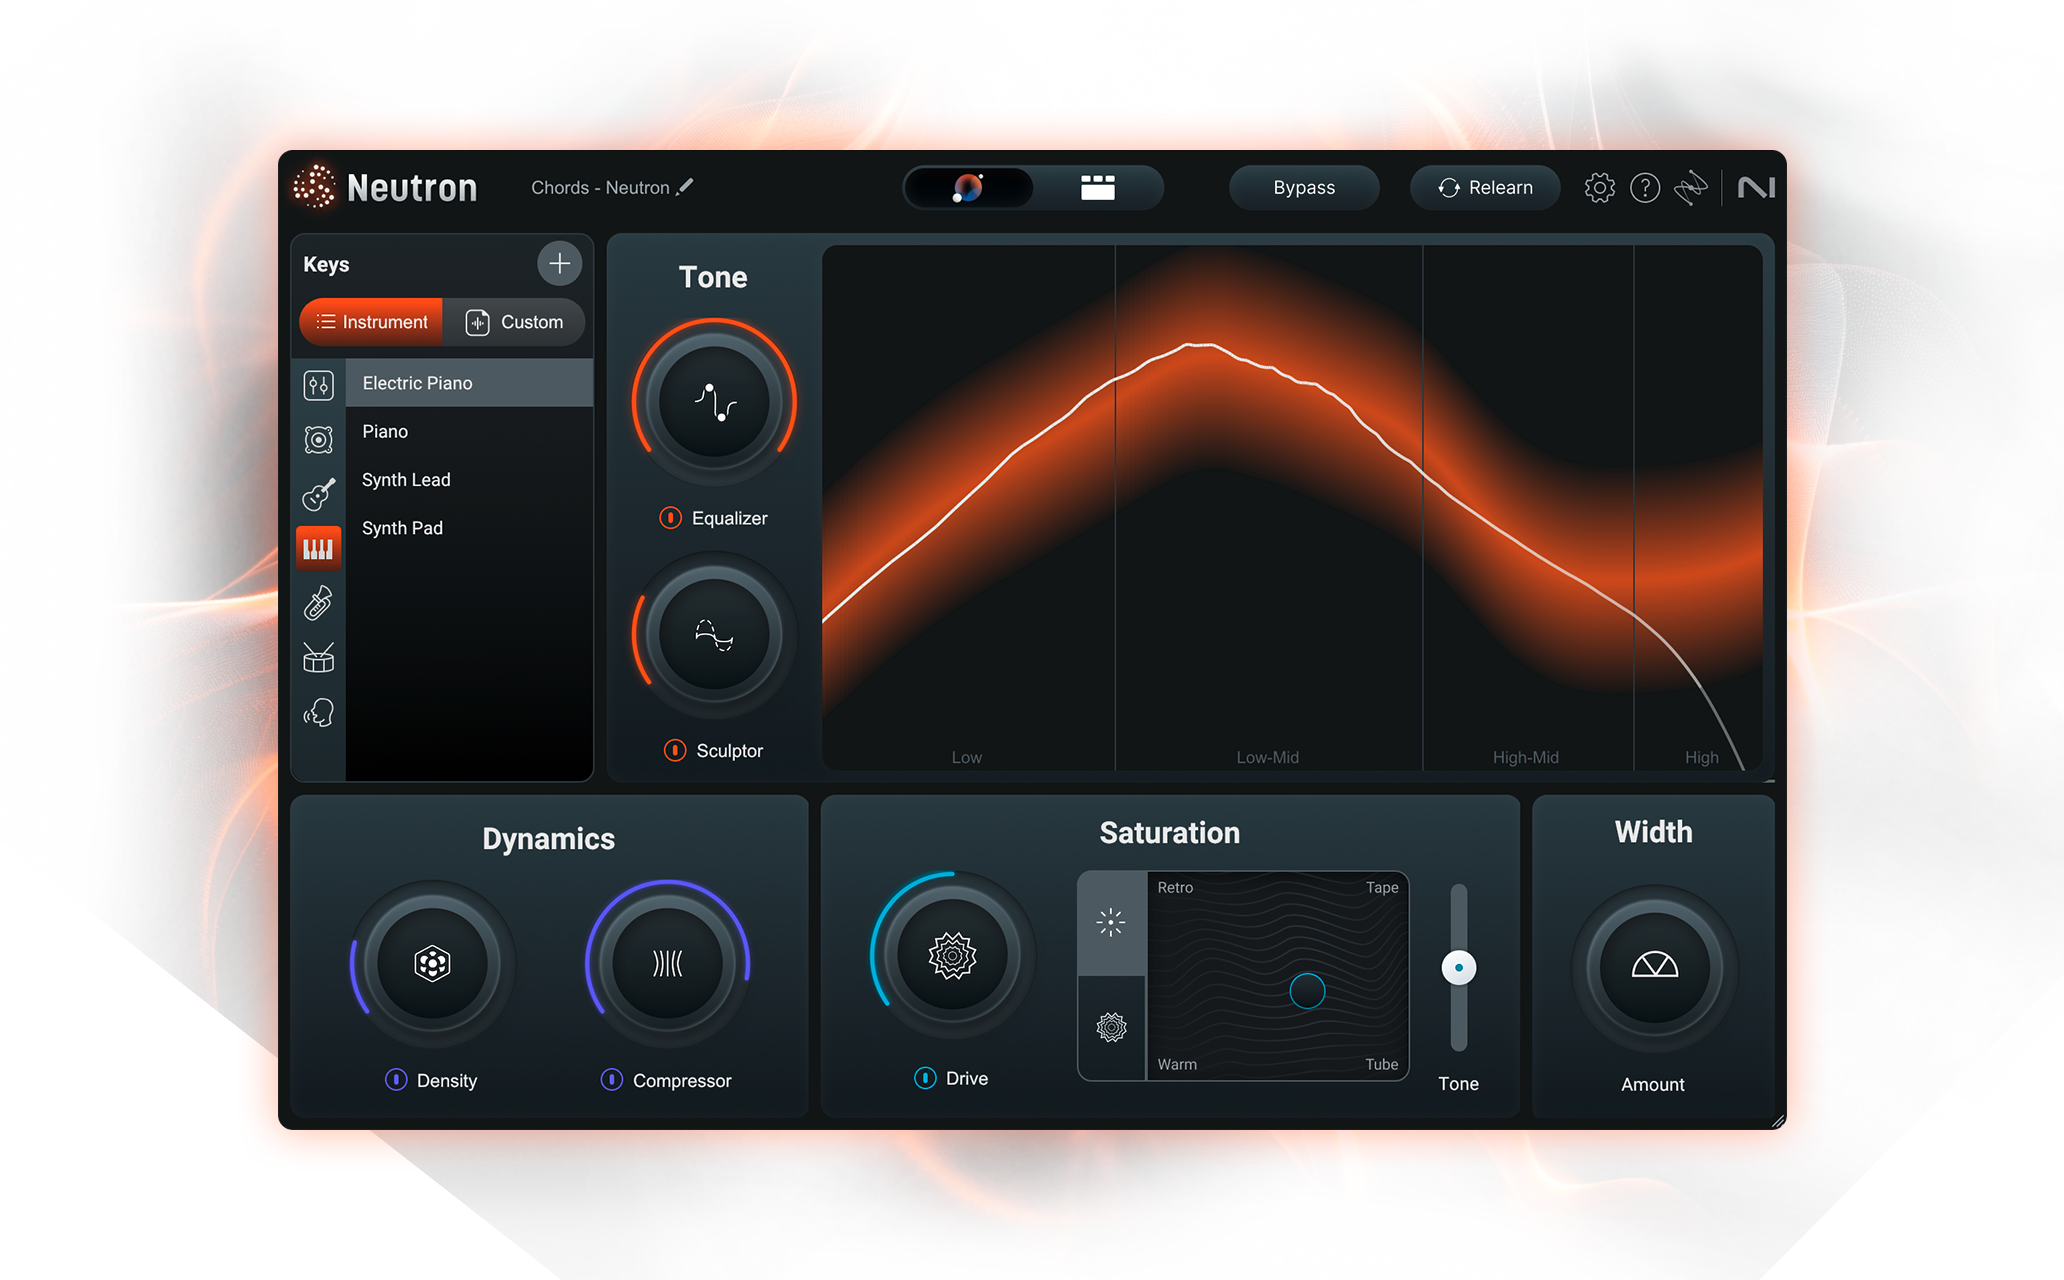The image size is (2064, 1280).
Task: Select the keys piano category icon
Action: pyautogui.click(x=318, y=548)
